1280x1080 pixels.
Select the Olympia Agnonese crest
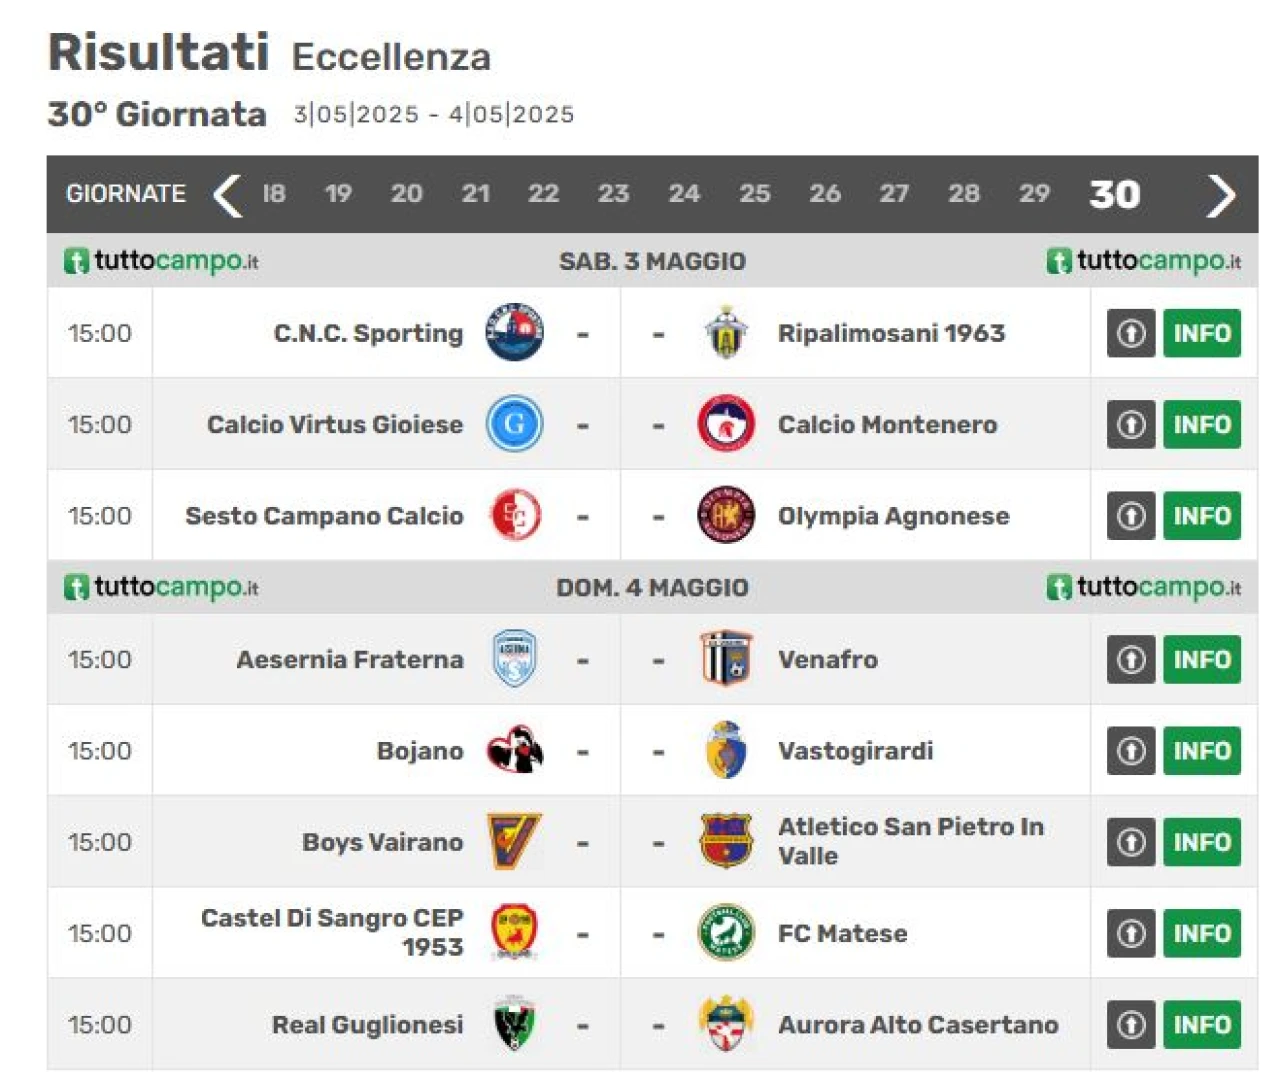click(726, 515)
